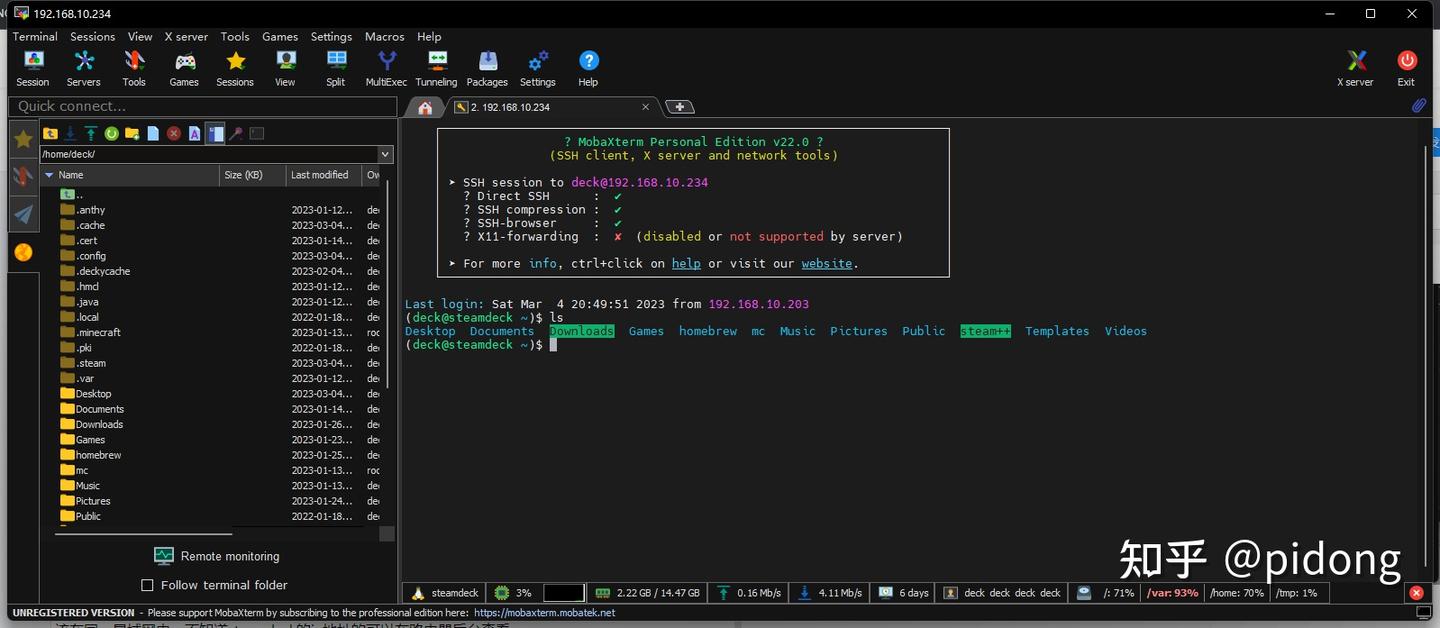Select the Upload file icon in SFTP toolbar
This screenshot has height=628, width=1440.
pyautogui.click(x=89, y=133)
